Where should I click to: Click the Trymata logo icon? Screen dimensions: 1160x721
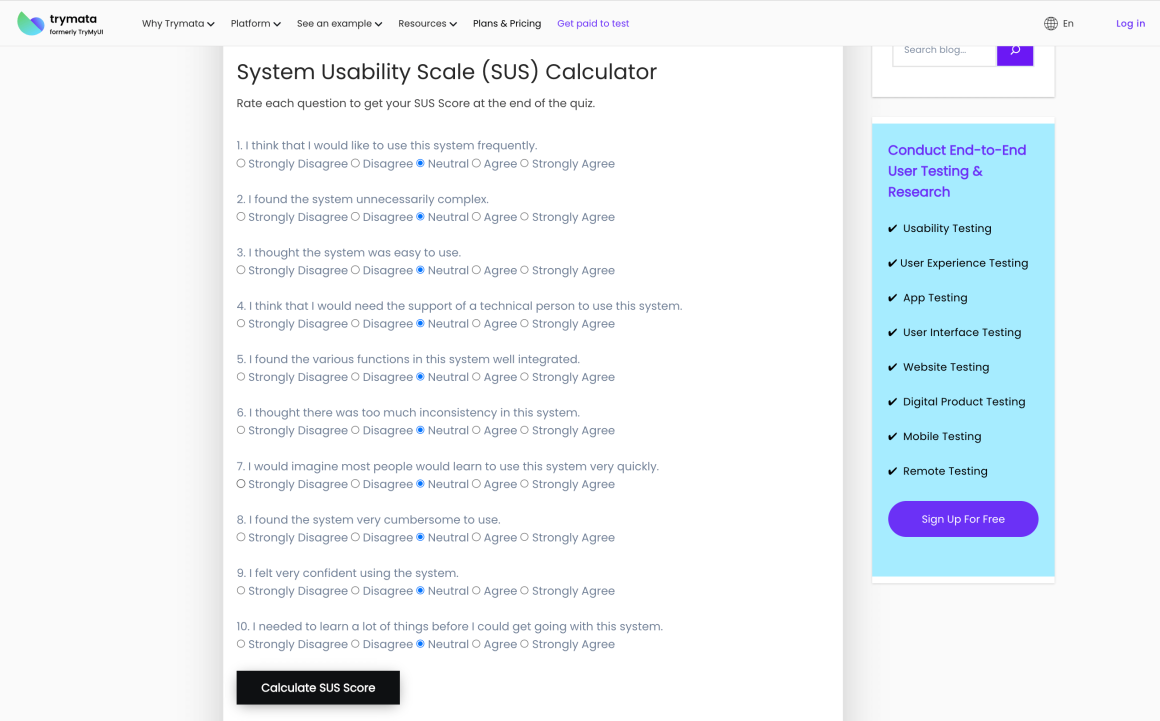(31, 24)
